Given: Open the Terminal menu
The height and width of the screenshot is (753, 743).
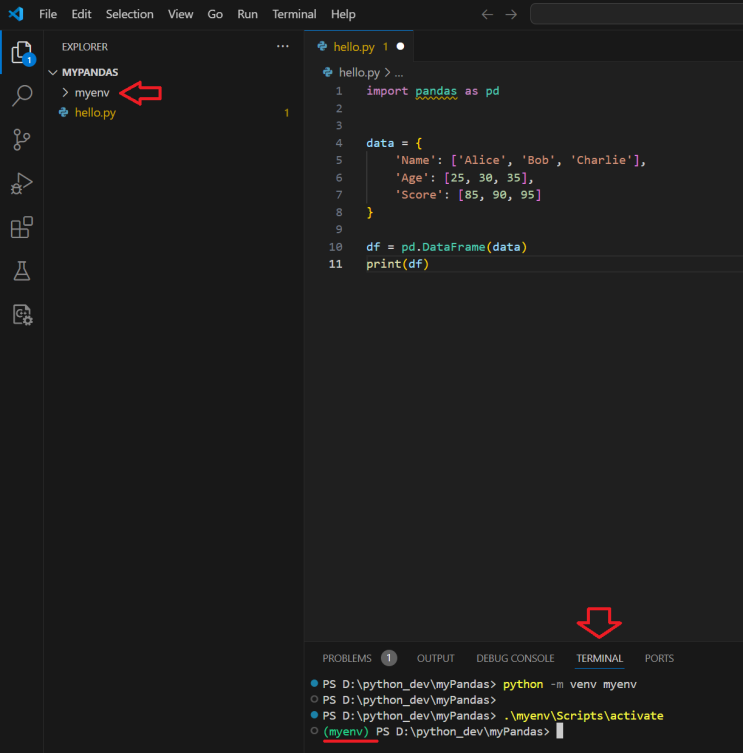Looking at the screenshot, I should pos(294,14).
